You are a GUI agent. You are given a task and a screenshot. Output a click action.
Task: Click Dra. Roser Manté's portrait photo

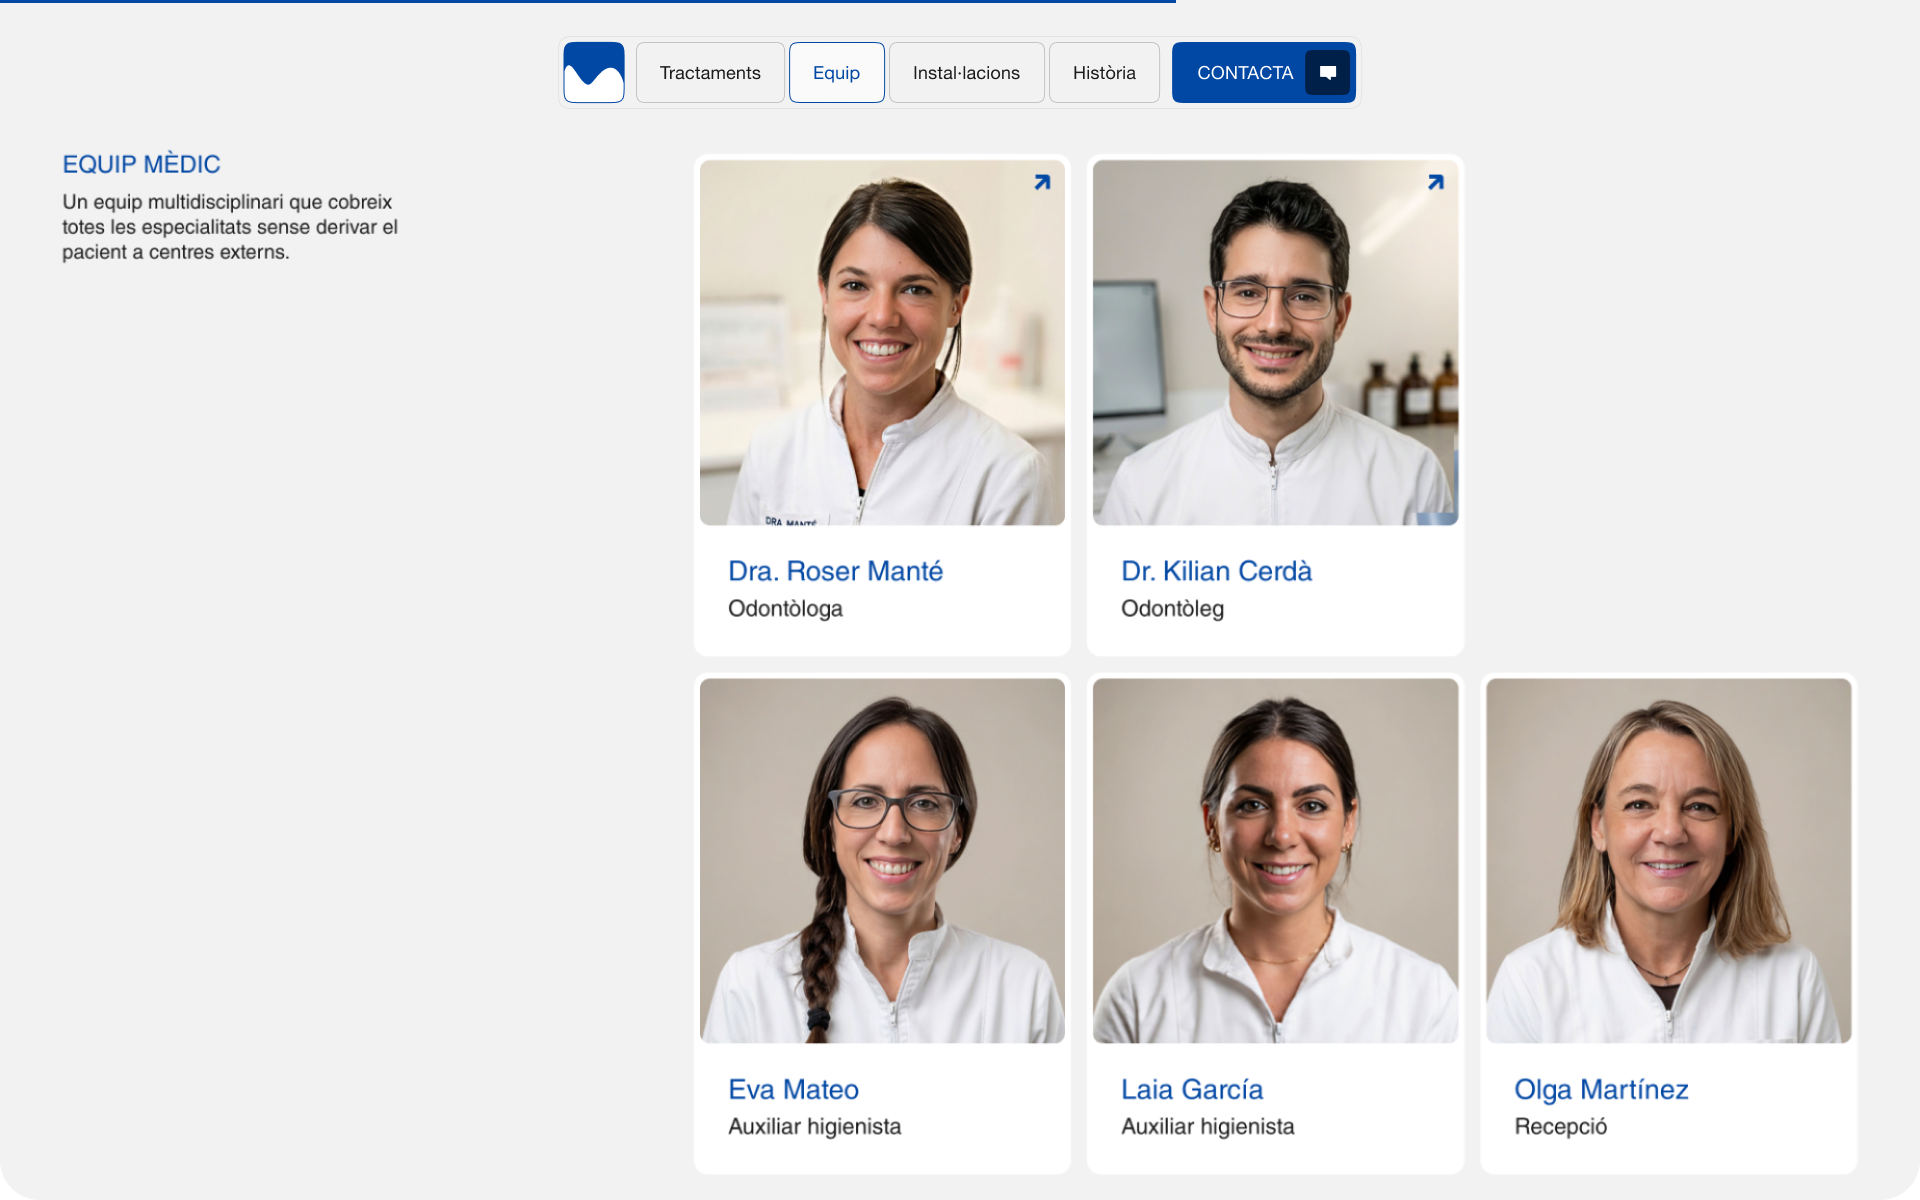882,343
